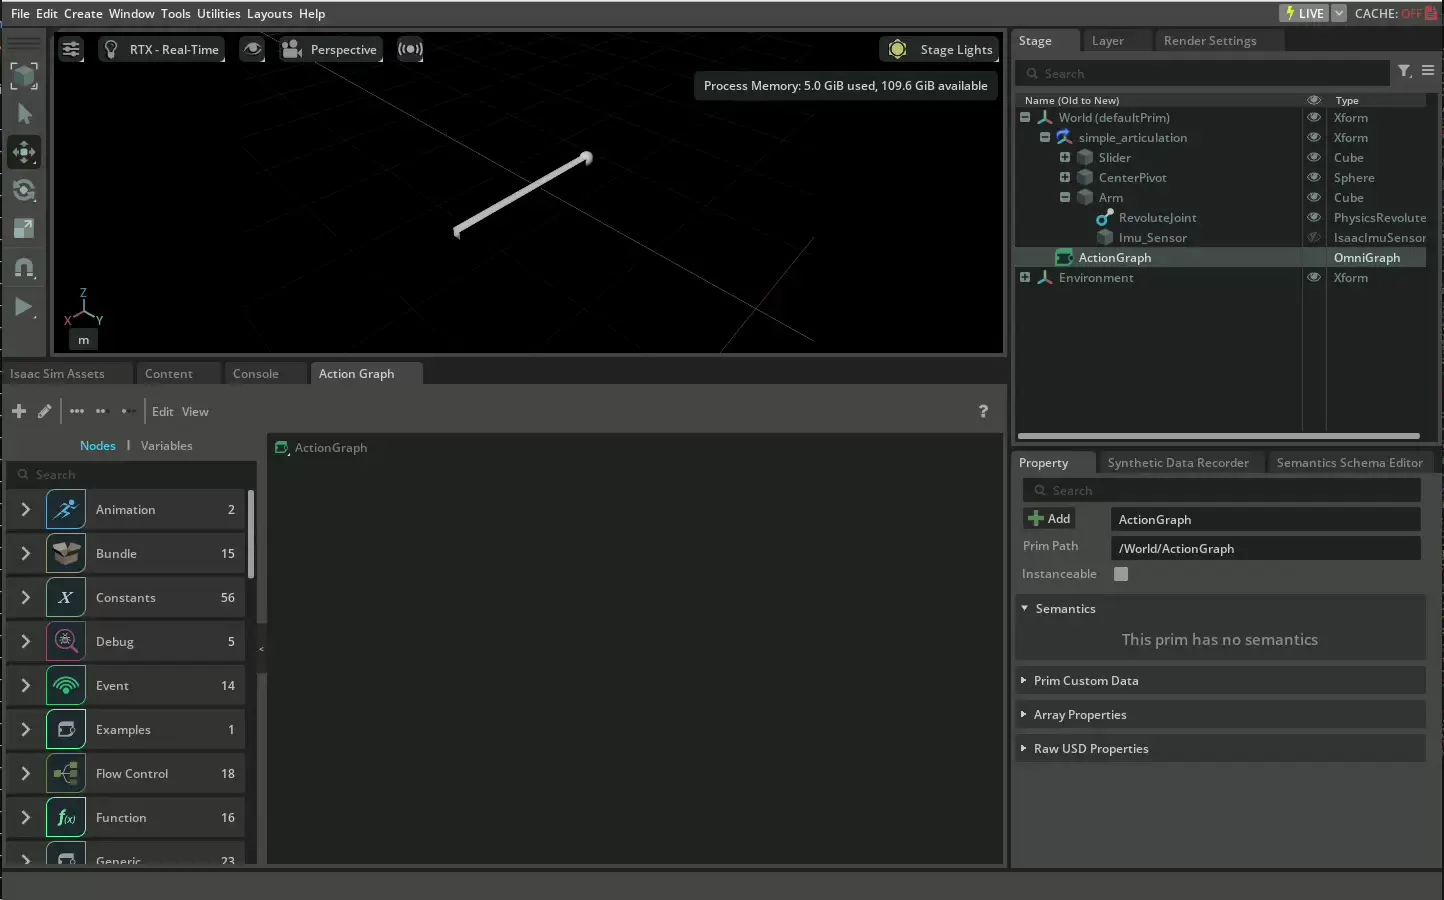This screenshot has height=900, width=1444.
Task: Expand the Environment prim in Stage tree
Action: point(1025,277)
